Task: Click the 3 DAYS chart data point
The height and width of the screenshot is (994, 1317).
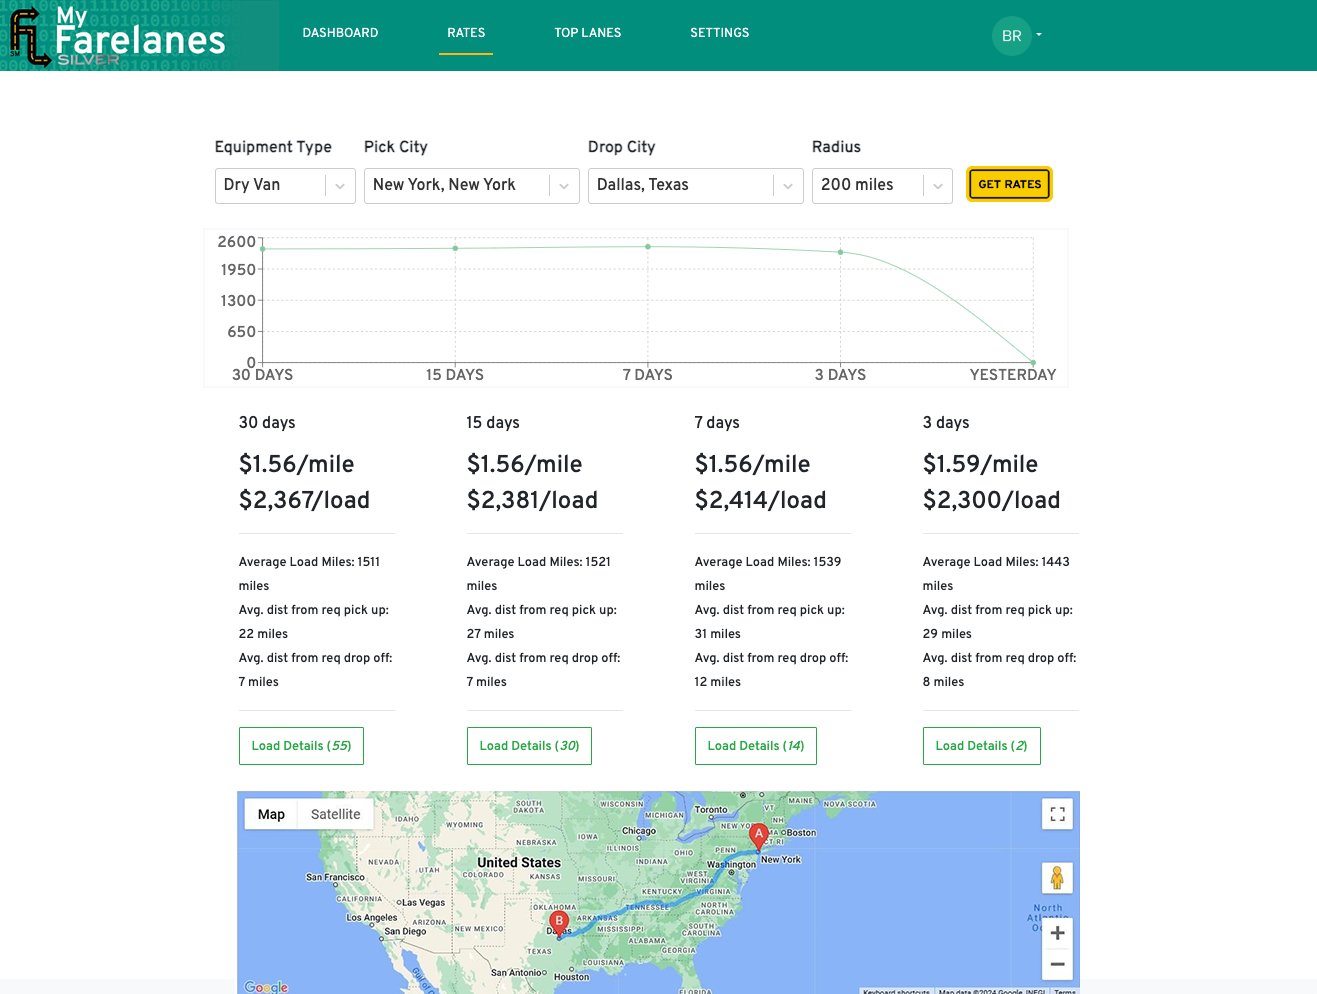Action: tap(840, 252)
